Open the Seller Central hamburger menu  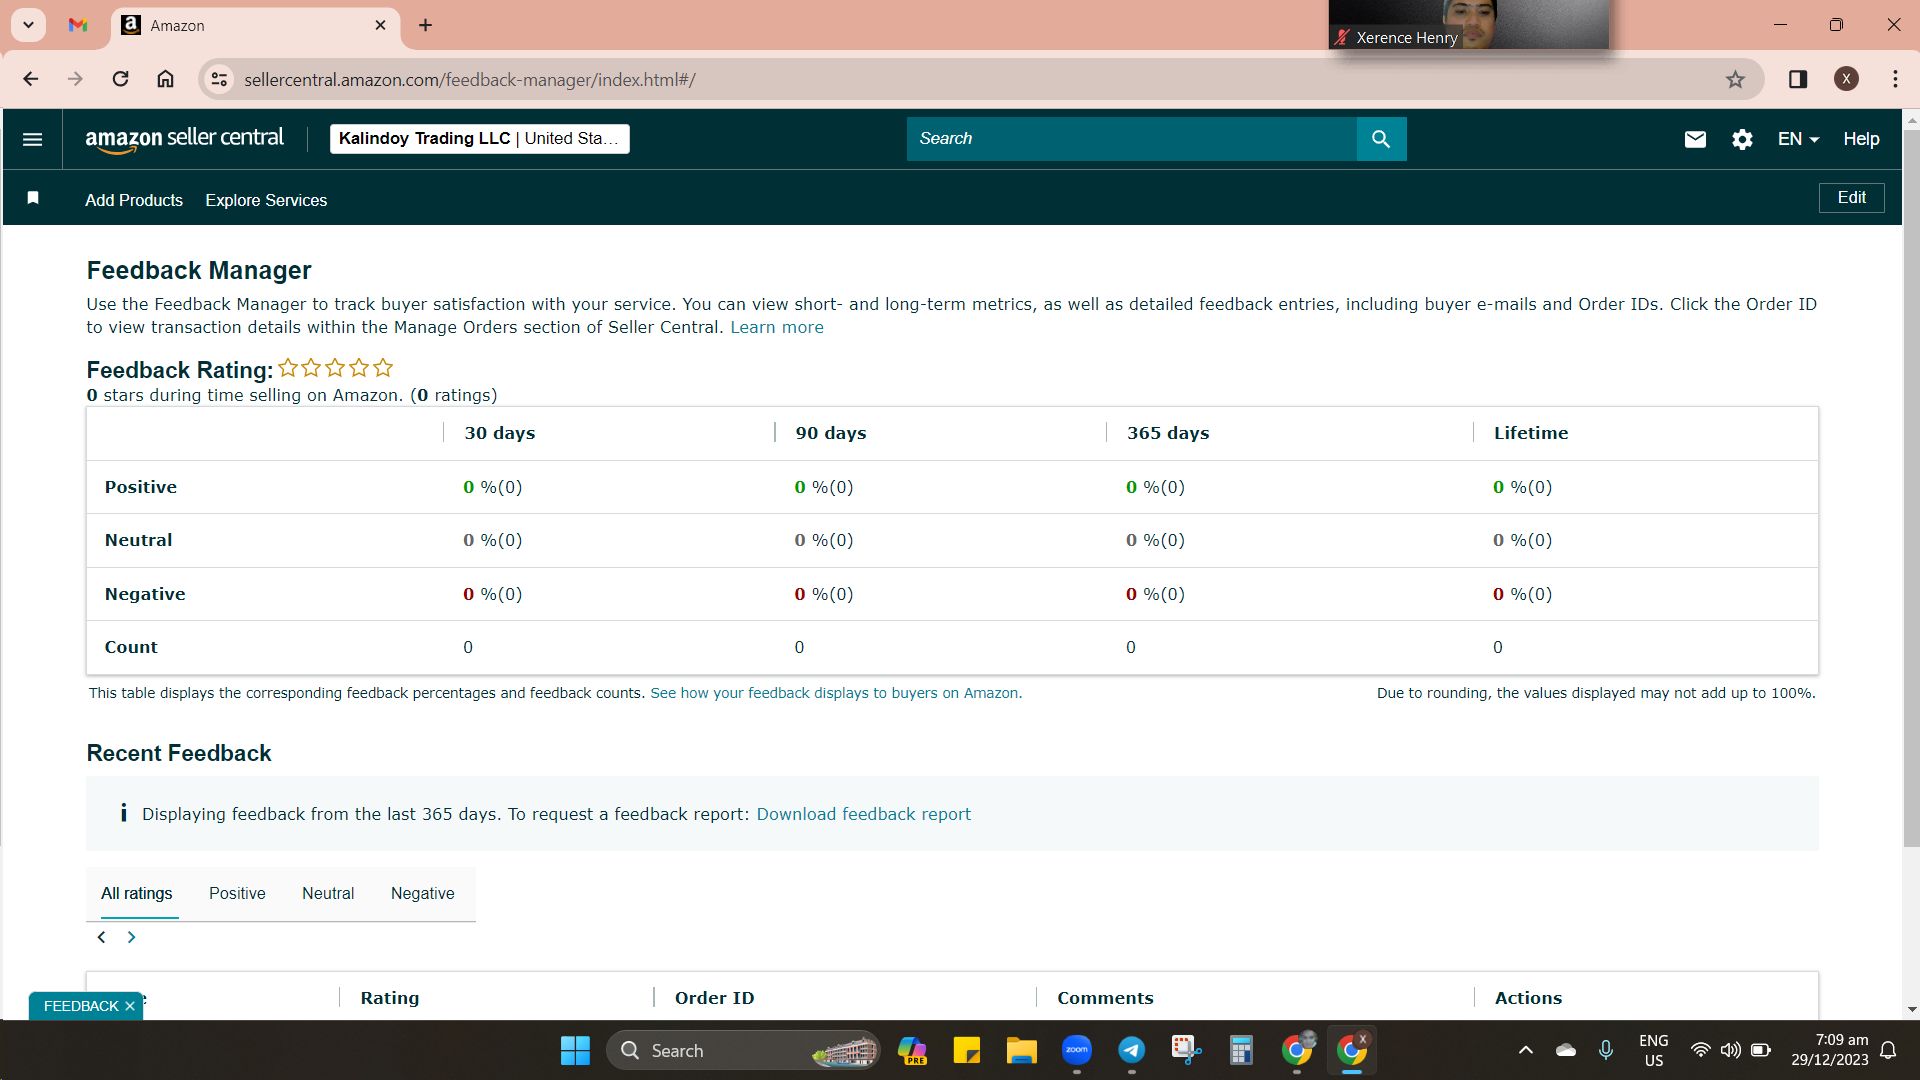pyautogui.click(x=32, y=139)
